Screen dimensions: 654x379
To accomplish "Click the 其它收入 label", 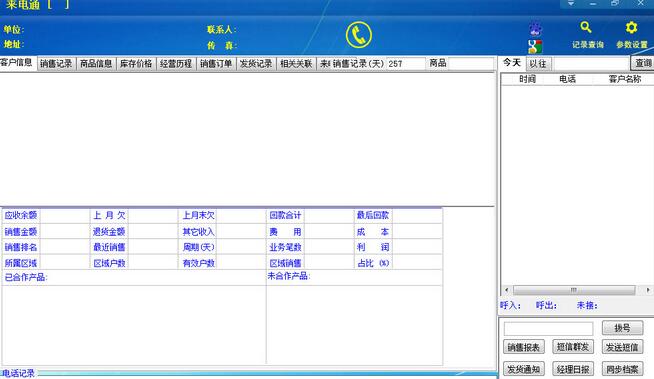I will (x=199, y=231).
